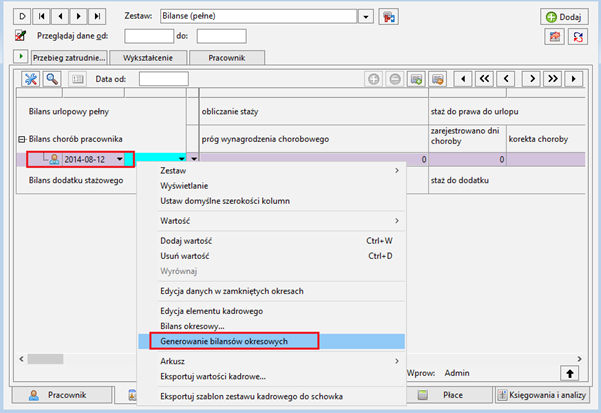The height and width of the screenshot is (413, 601).
Task: Click the magnifier search icon
Action: click(52, 79)
